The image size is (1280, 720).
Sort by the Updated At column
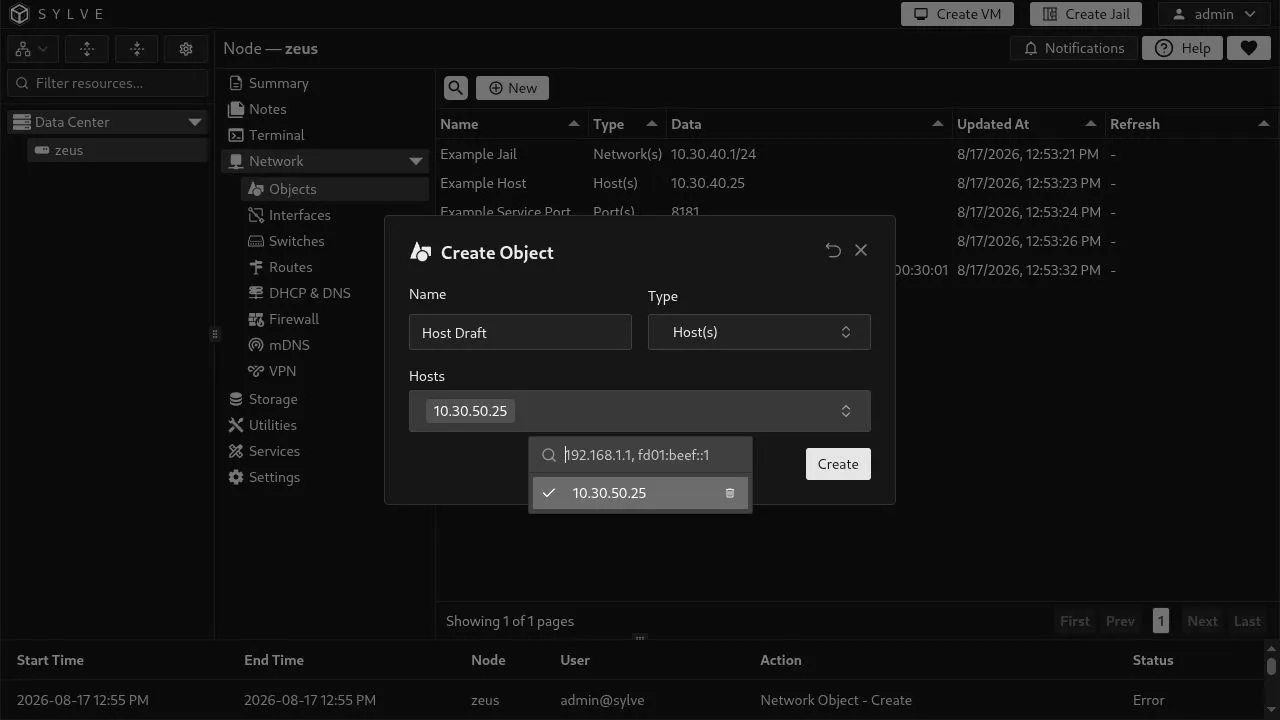pyautogui.click(x=1028, y=124)
